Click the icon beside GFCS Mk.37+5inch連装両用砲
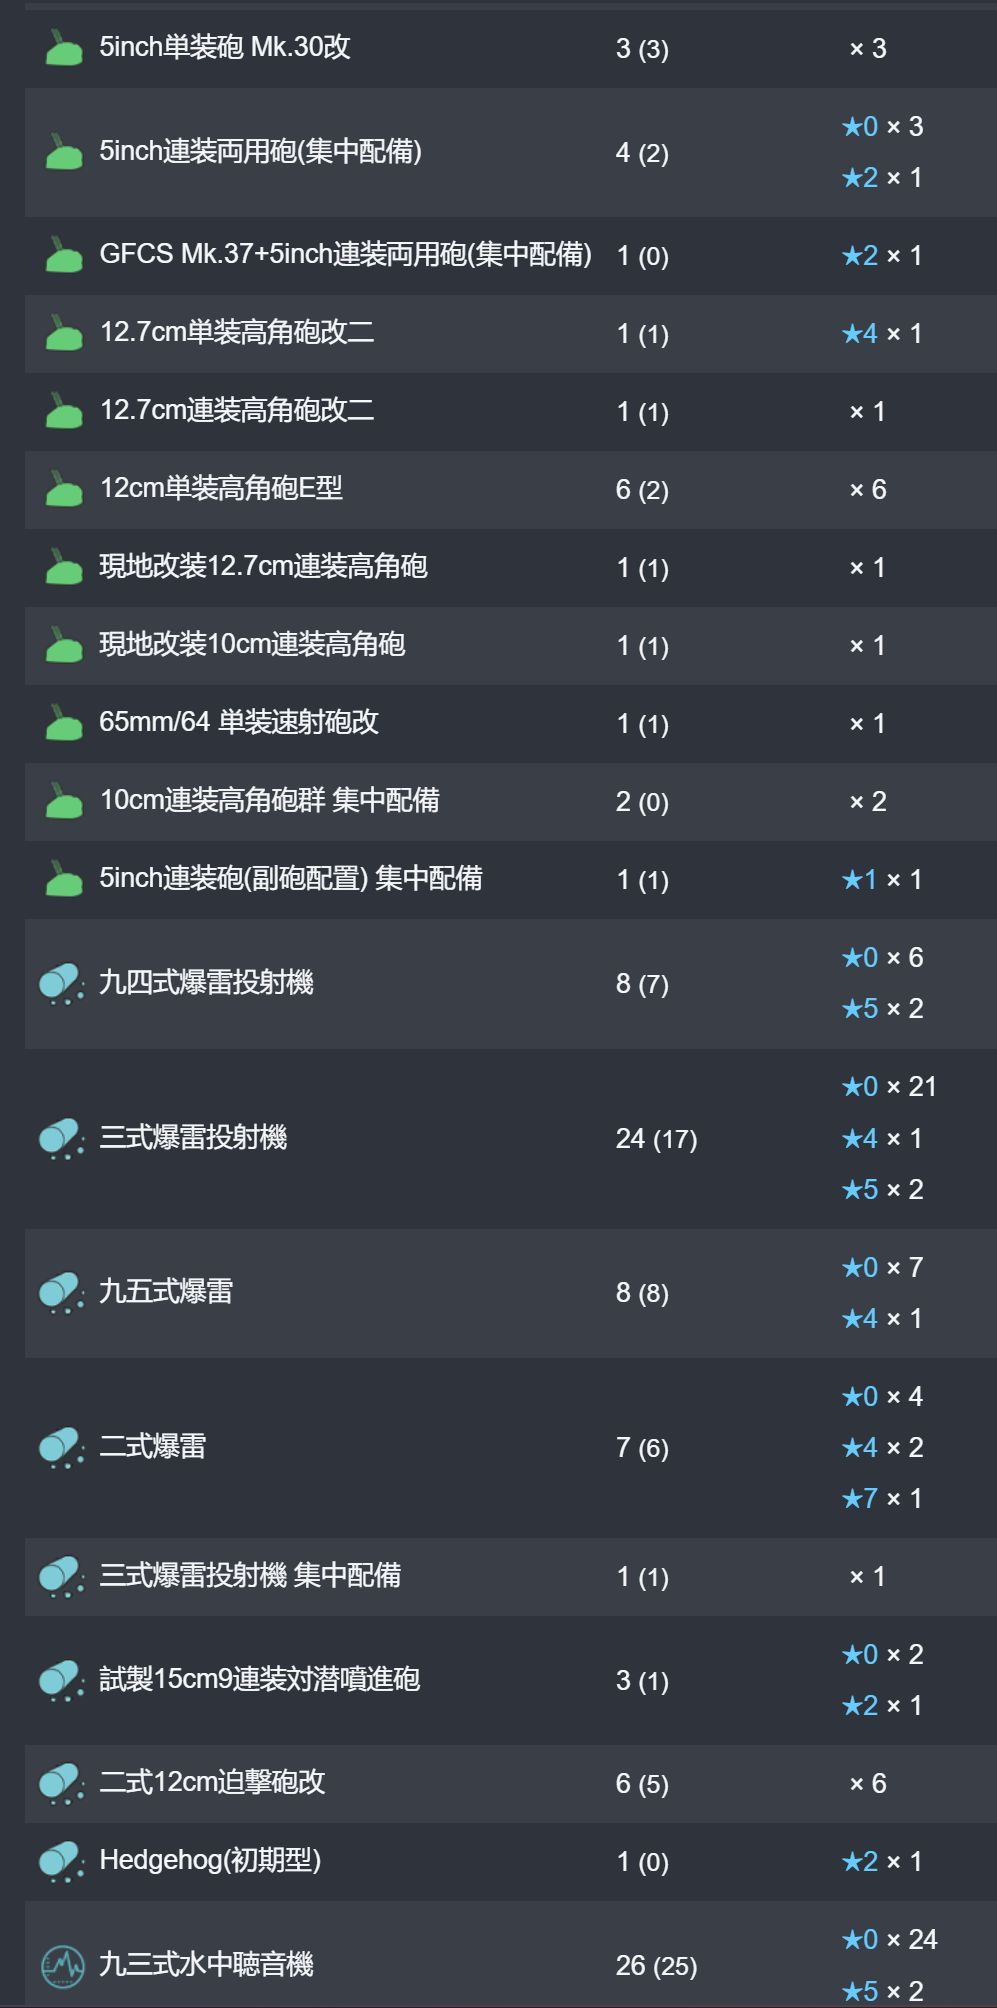997x2008 pixels. point(64,255)
